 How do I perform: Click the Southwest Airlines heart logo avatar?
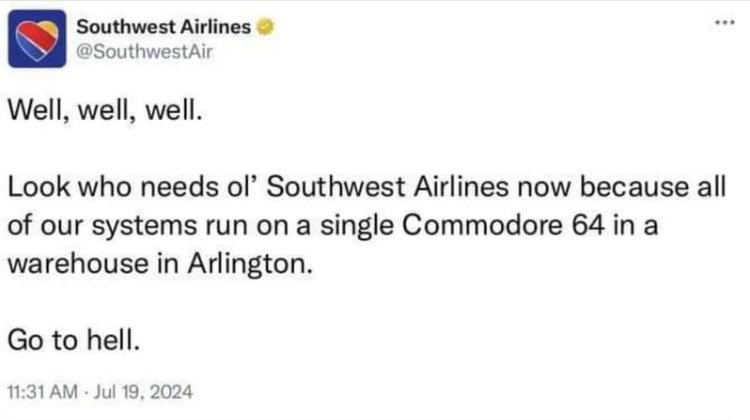coord(36,40)
